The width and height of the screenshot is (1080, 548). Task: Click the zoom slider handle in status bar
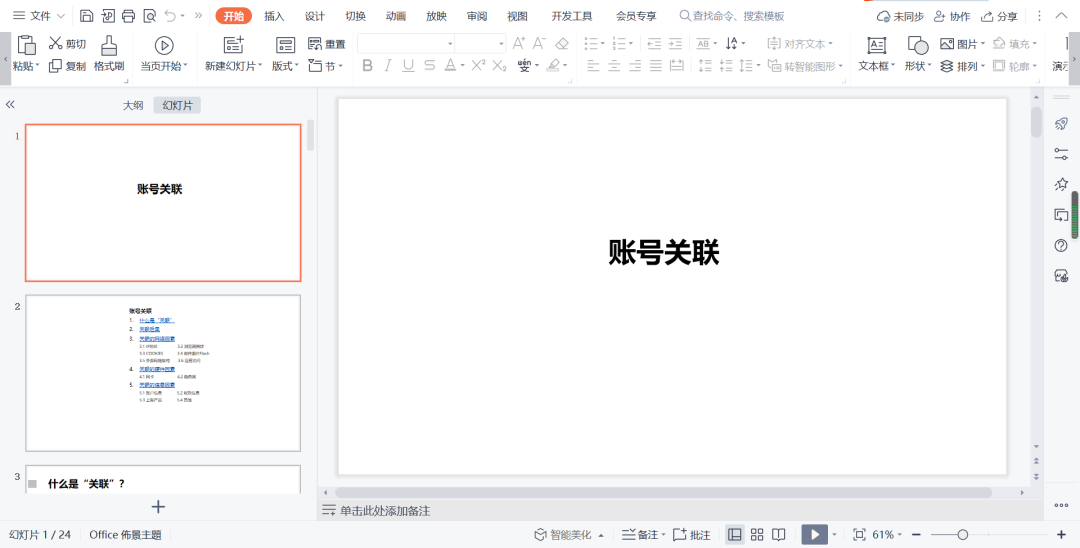[962, 535]
